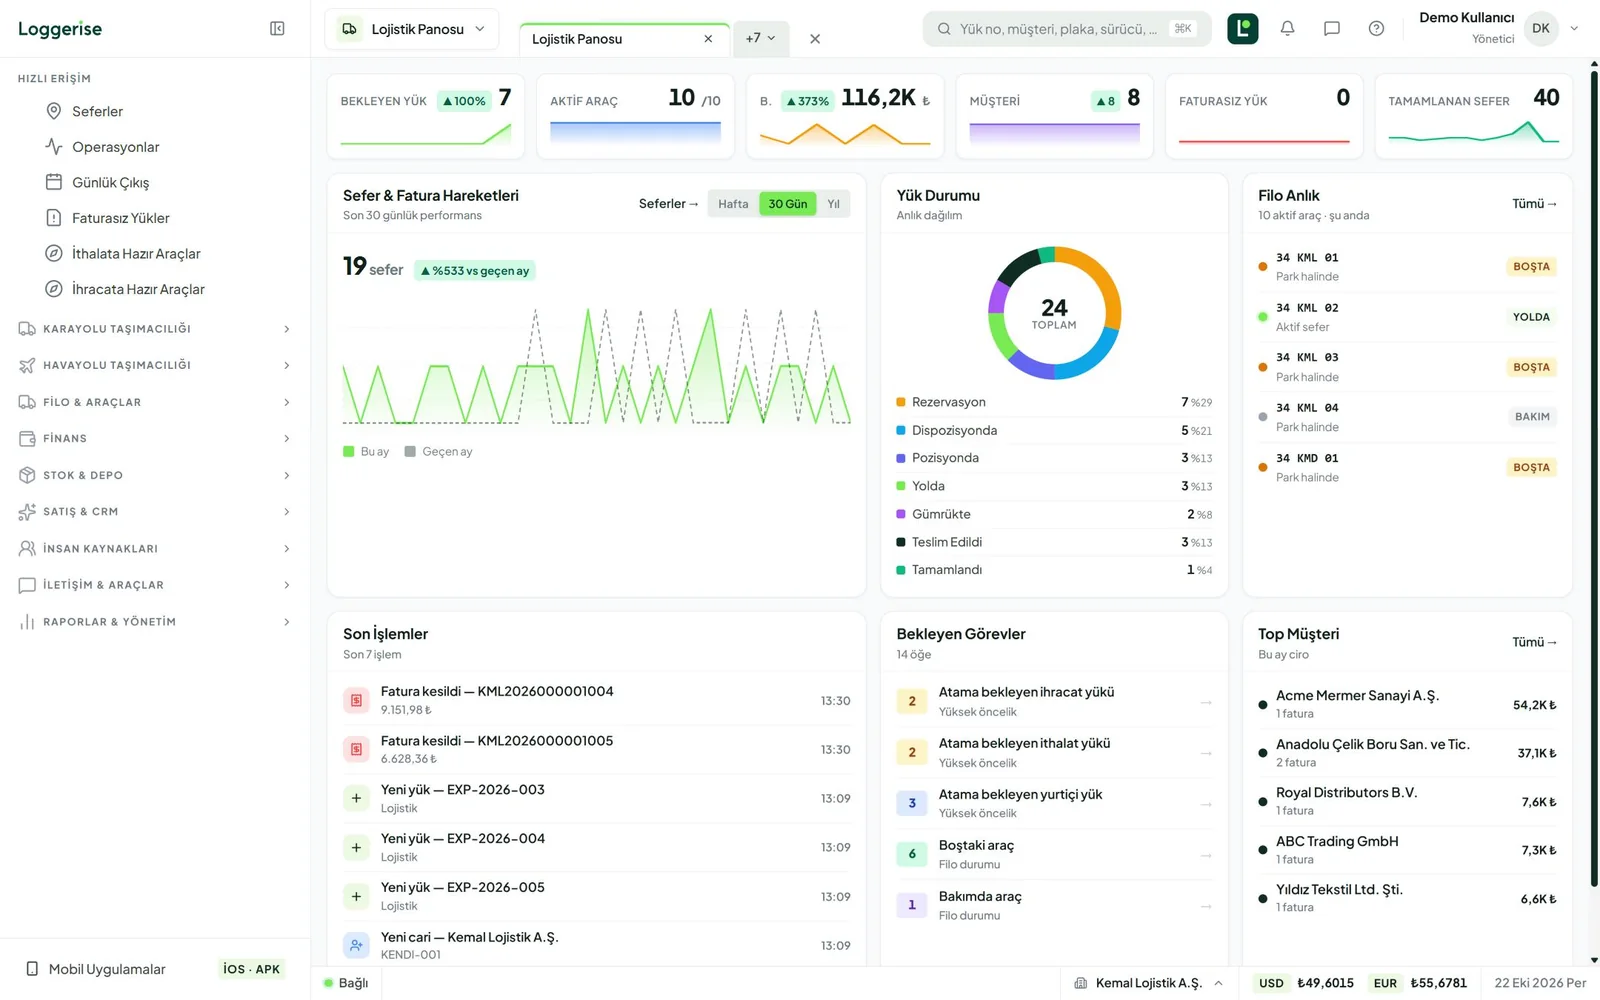The width and height of the screenshot is (1600, 1000).
Task: Open Faturasız Yükler in sidebar
Action: 120,218
